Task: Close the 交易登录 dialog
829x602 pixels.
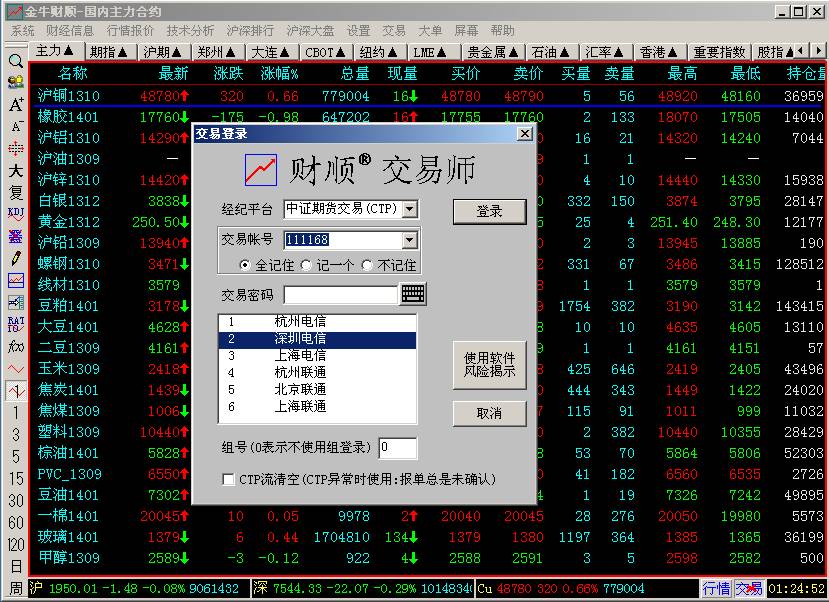Action: click(x=524, y=134)
